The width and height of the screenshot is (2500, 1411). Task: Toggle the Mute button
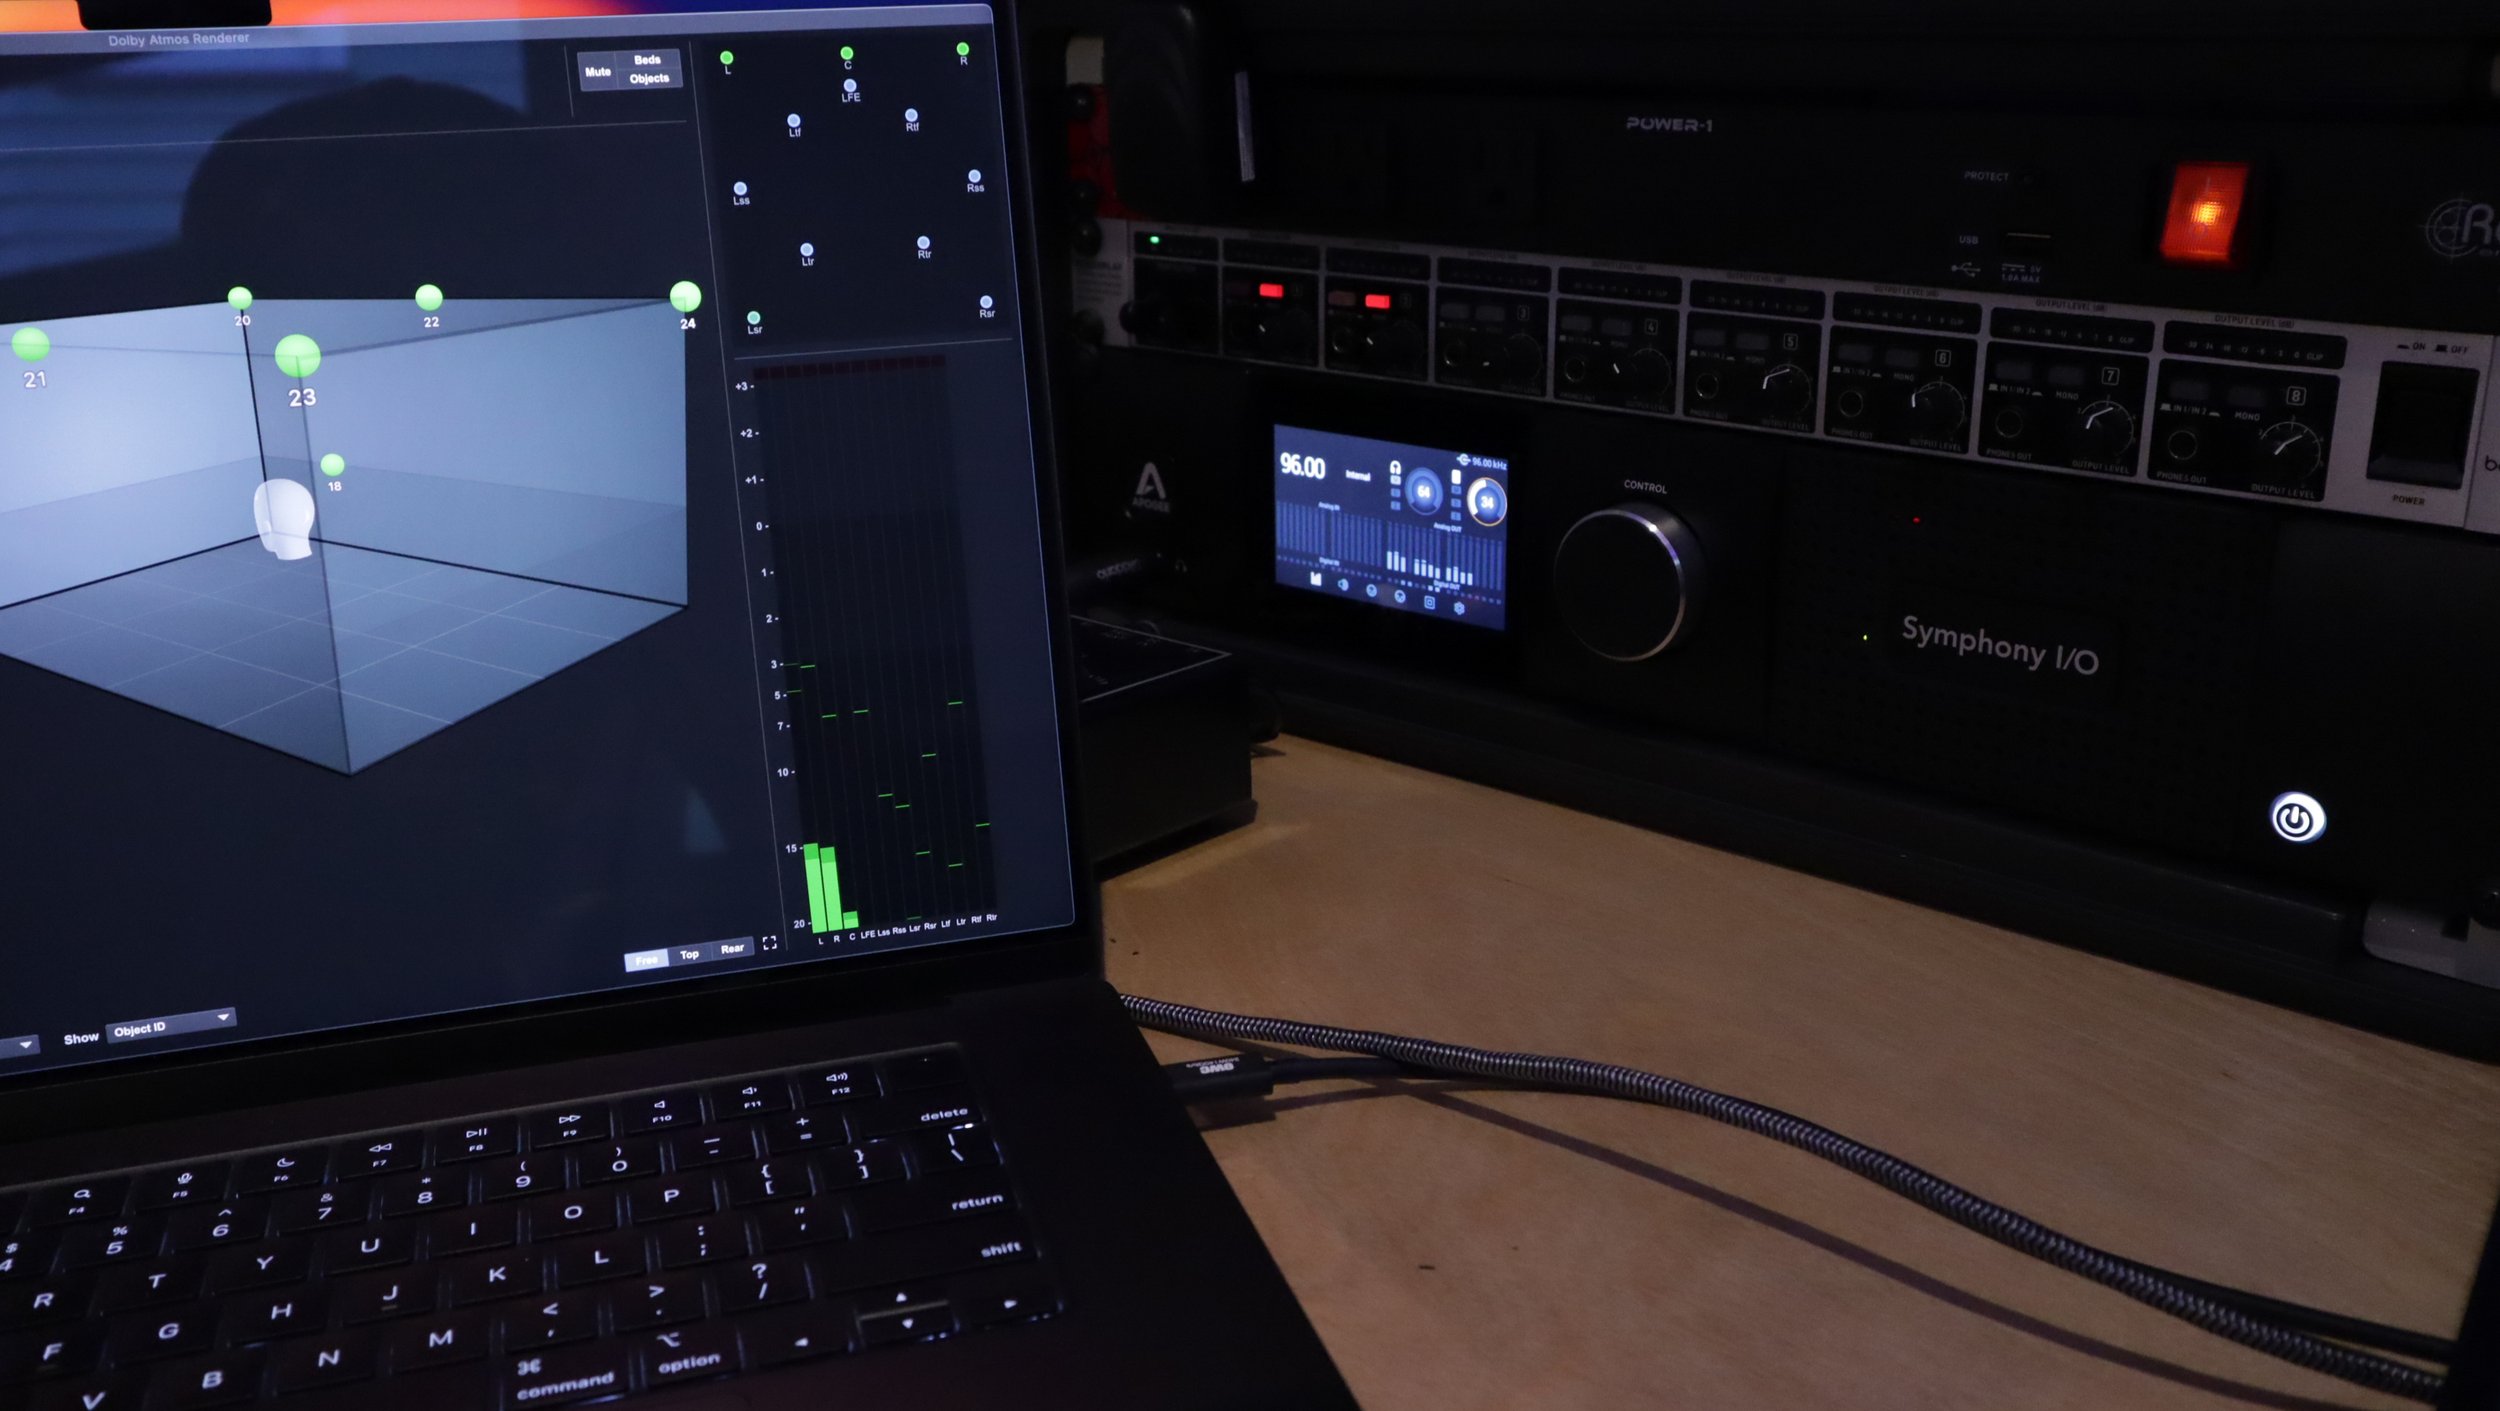coord(598,72)
